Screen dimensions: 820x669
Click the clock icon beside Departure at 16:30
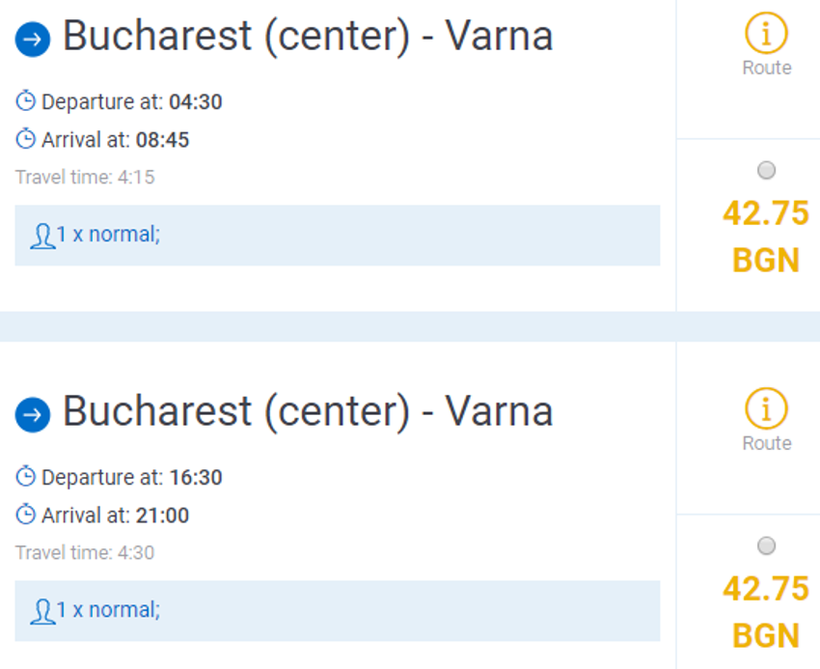pyautogui.click(x=26, y=478)
